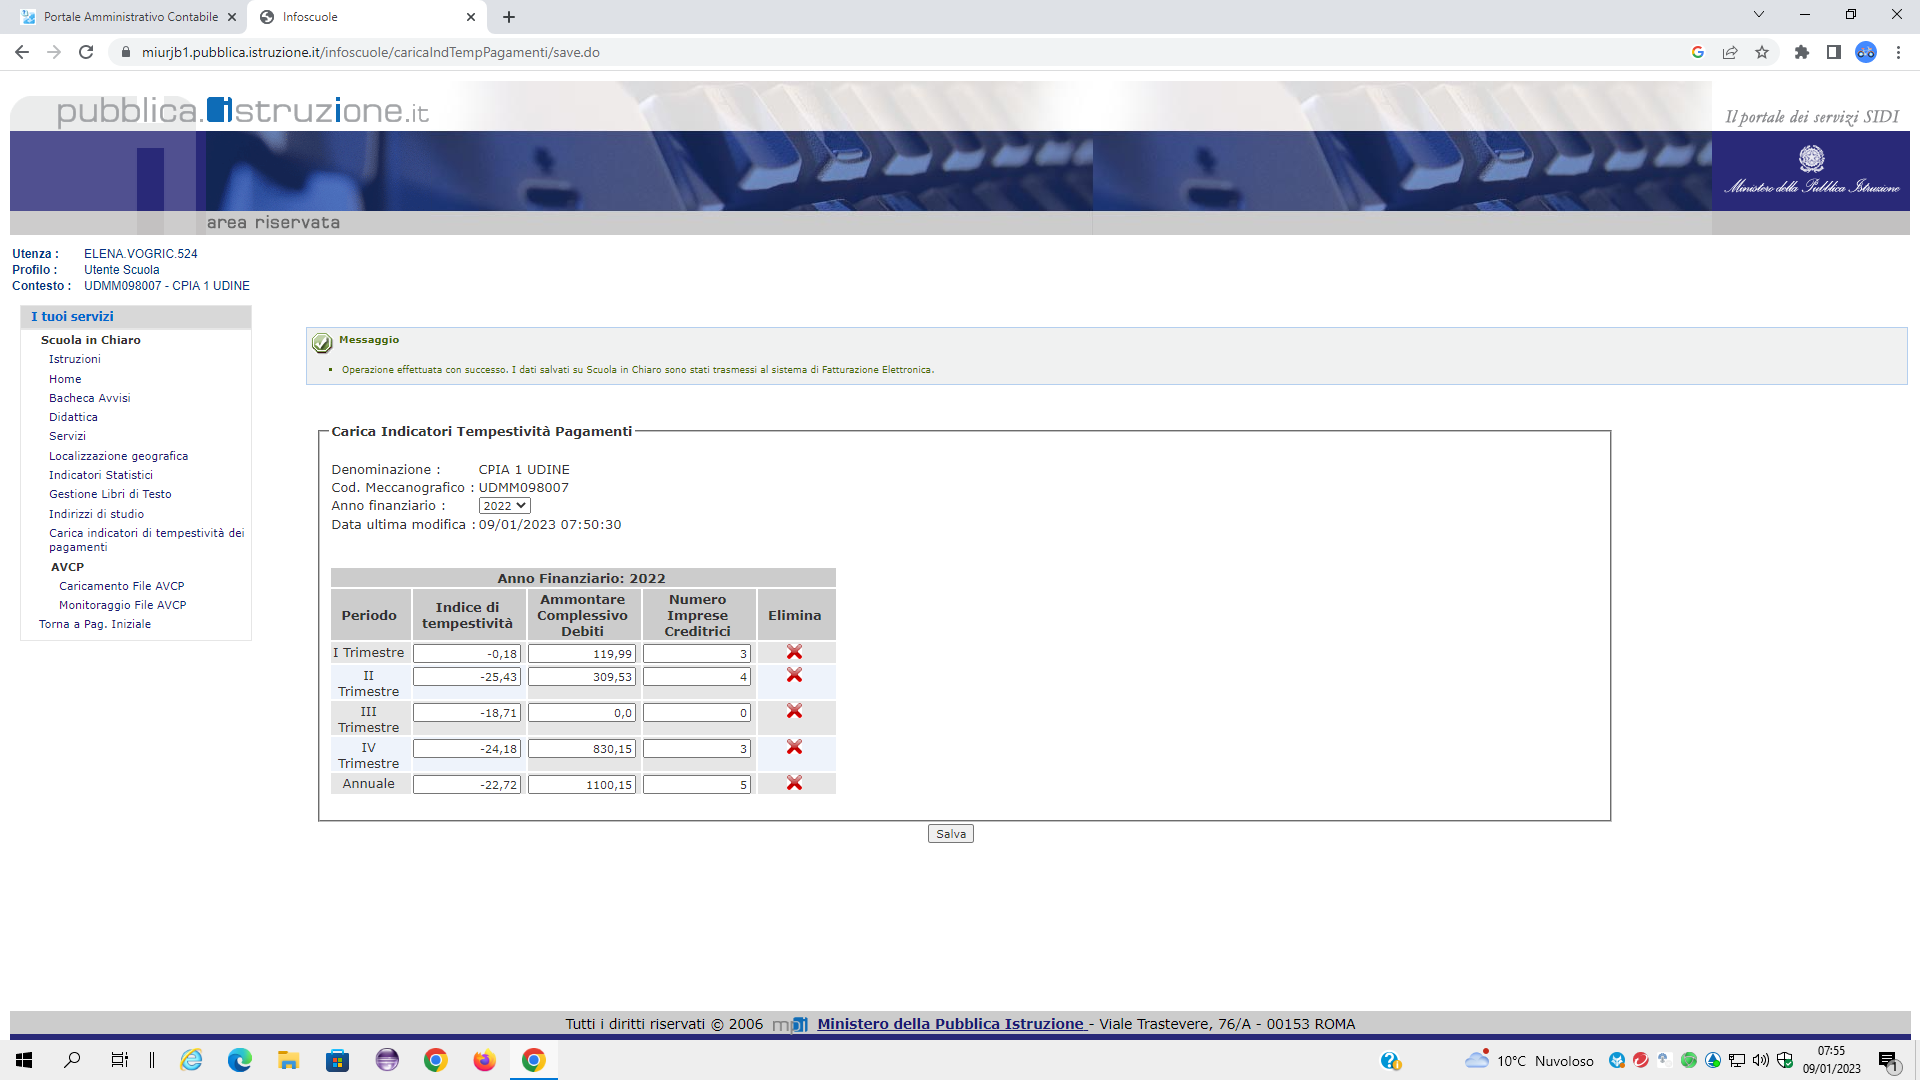Open Firefox from the taskbar
This screenshot has height=1080, width=1920.
pos(484,1060)
